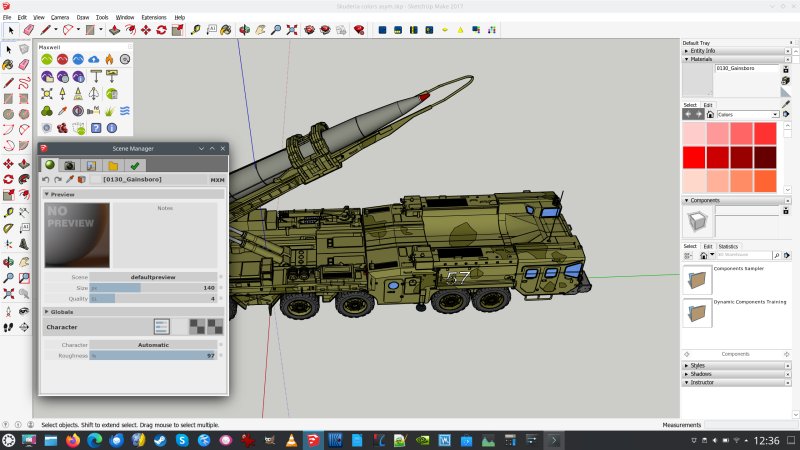Click the Automatic character button
Viewport: 800px width, 450px height.
point(153,344)
